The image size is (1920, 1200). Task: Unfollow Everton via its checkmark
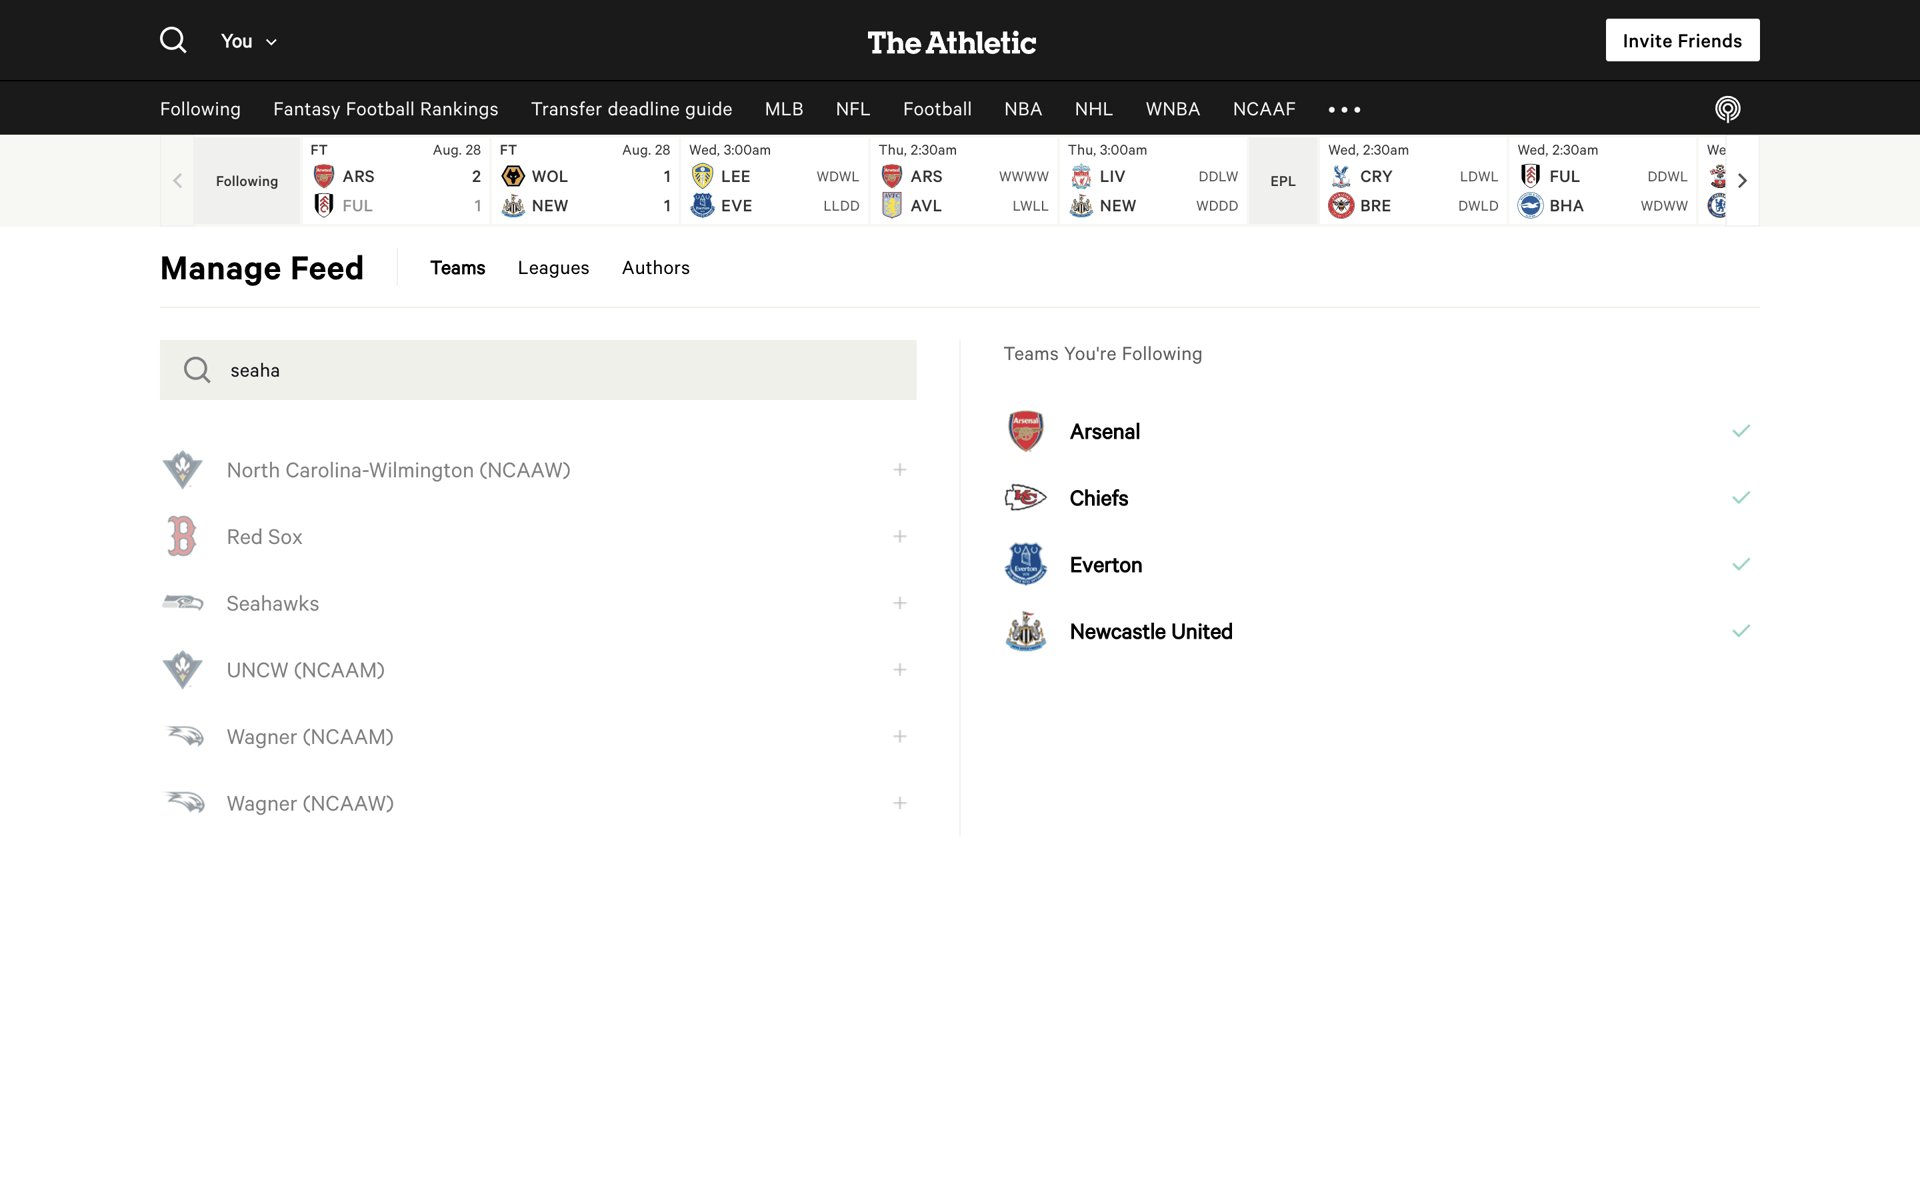[x=1741, y=564]
